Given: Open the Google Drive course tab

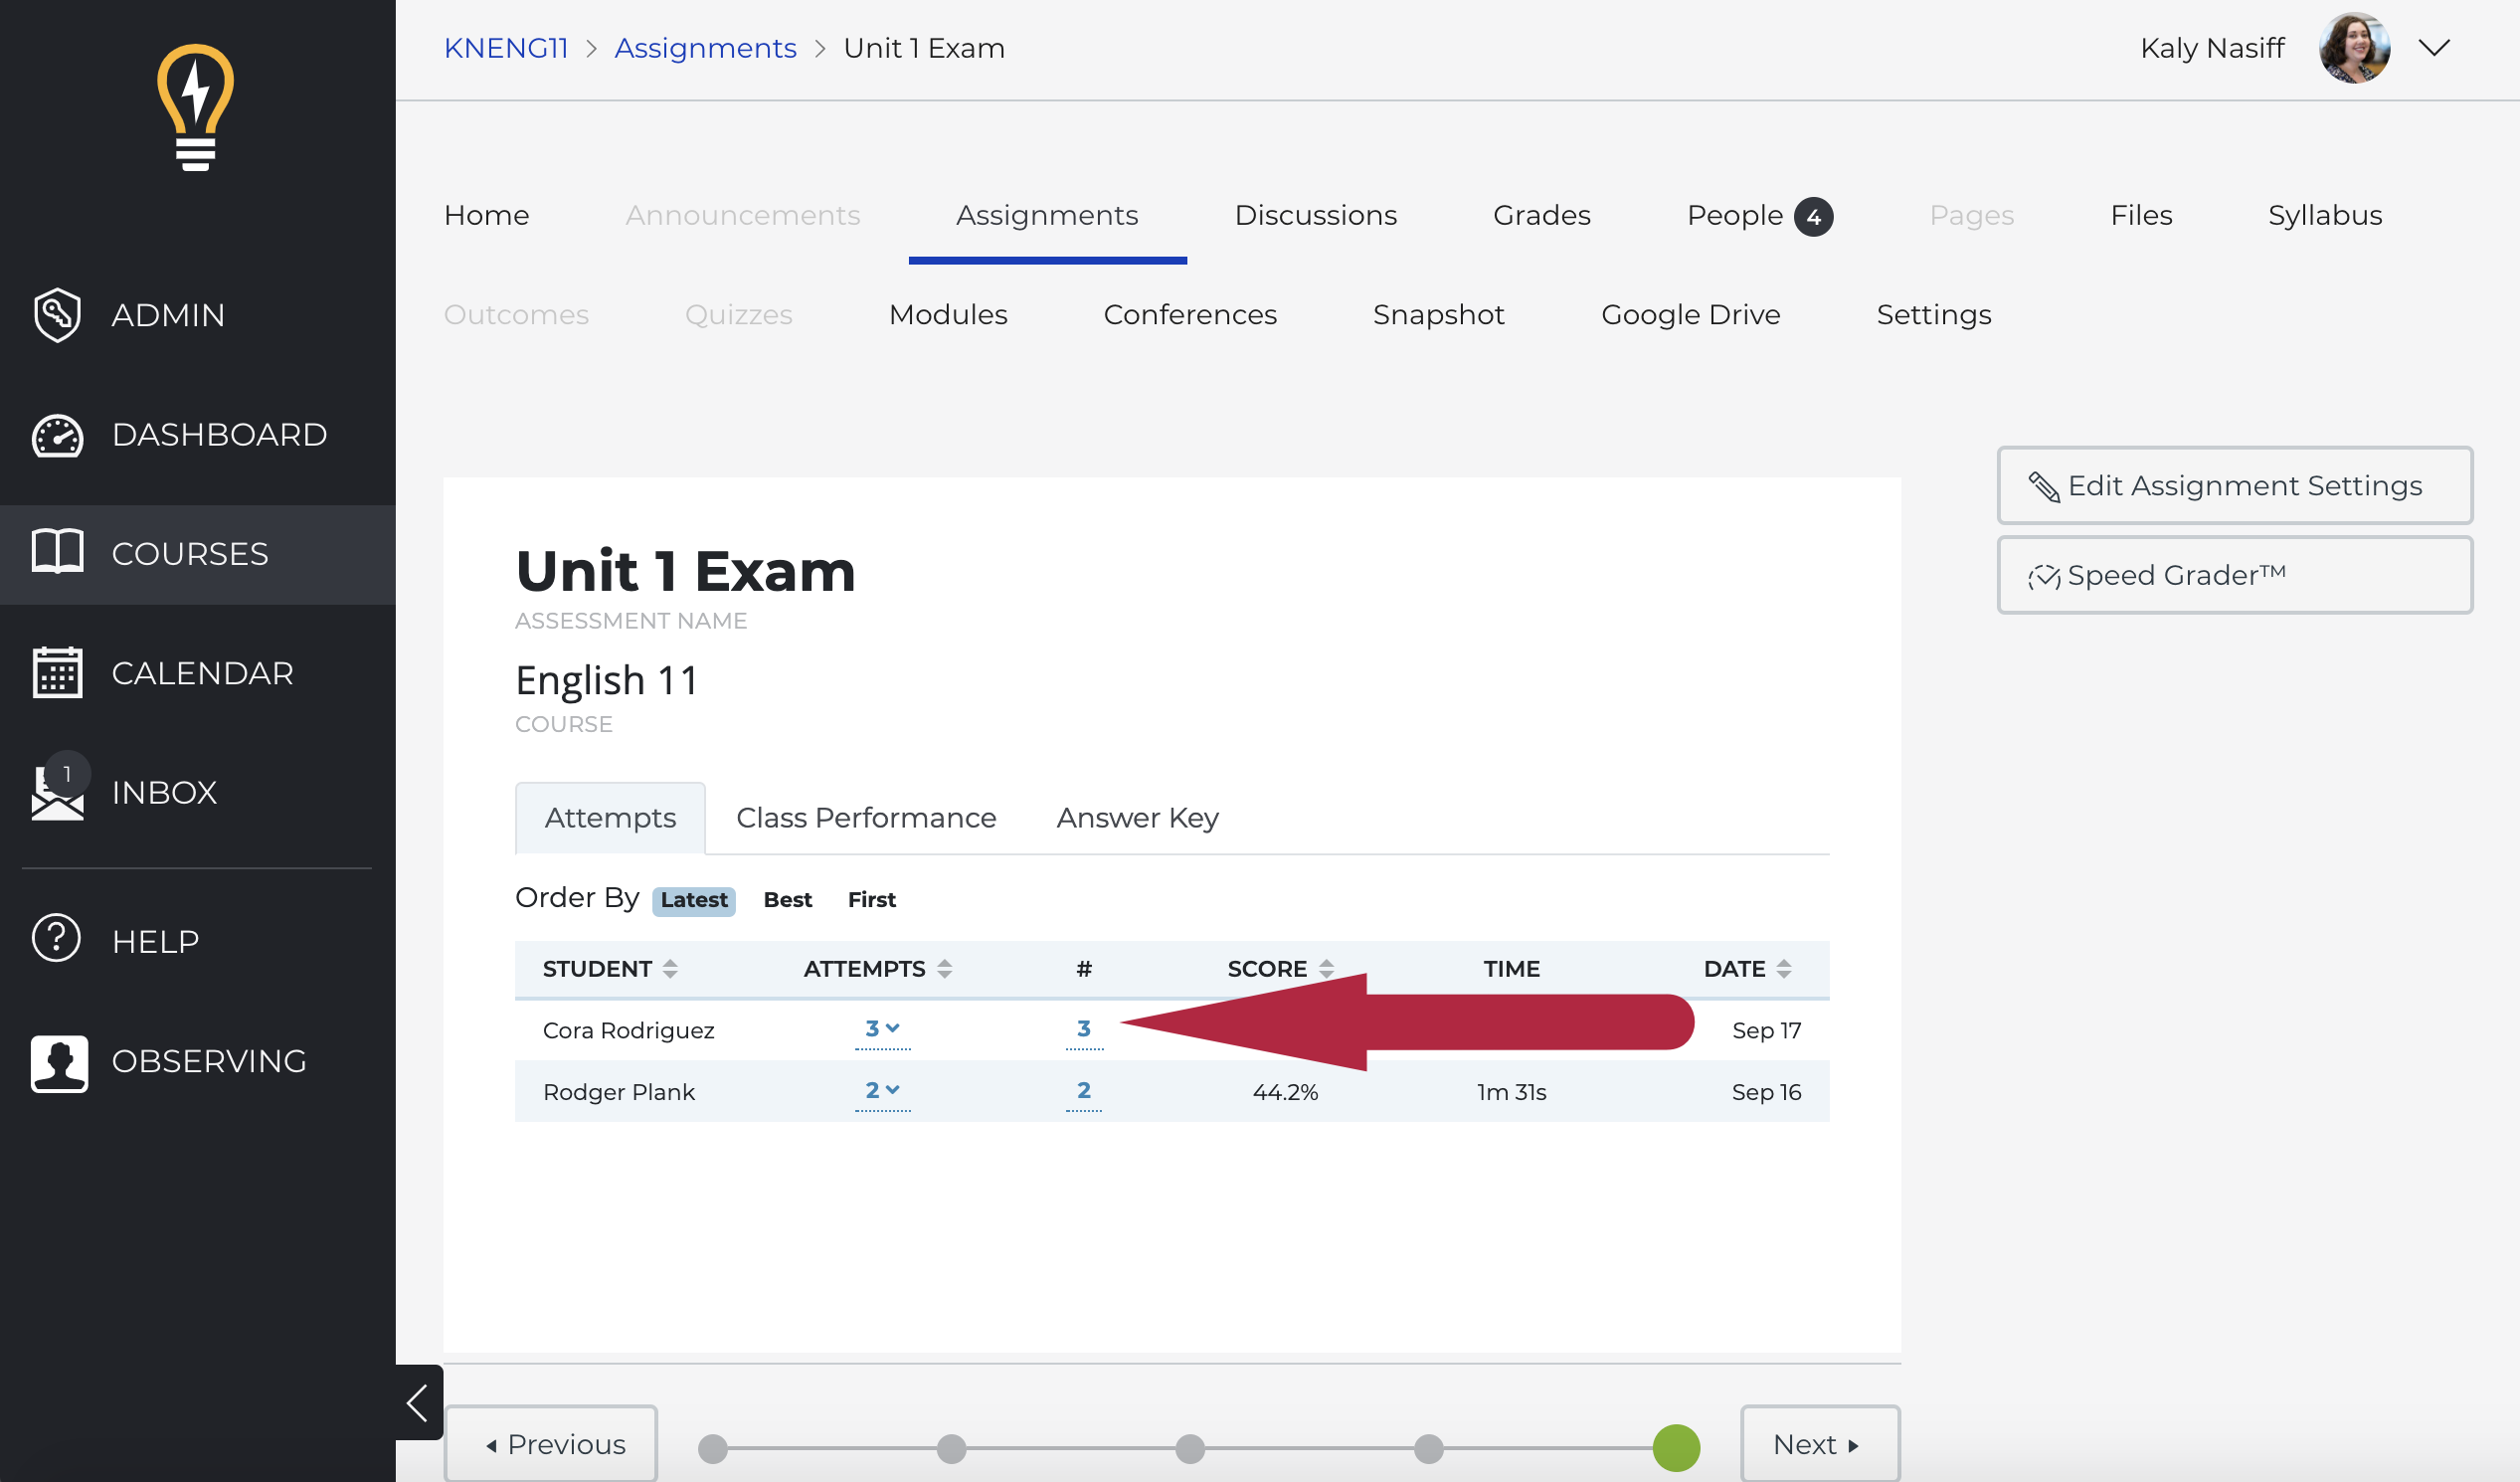Looking at the screenshot, I should [x=1691, y=314].
